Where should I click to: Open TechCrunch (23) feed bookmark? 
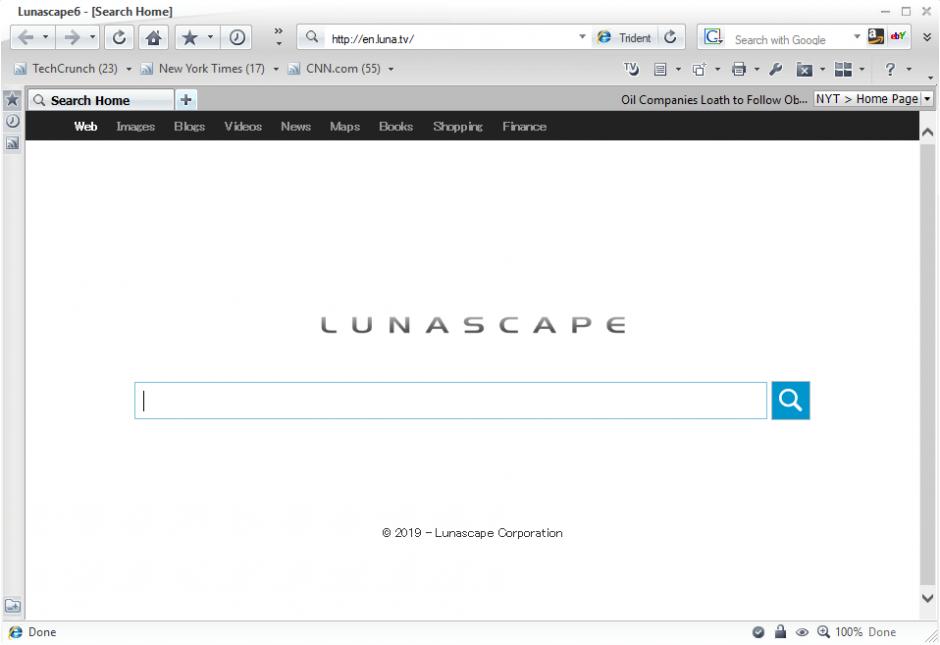point(66,69)
